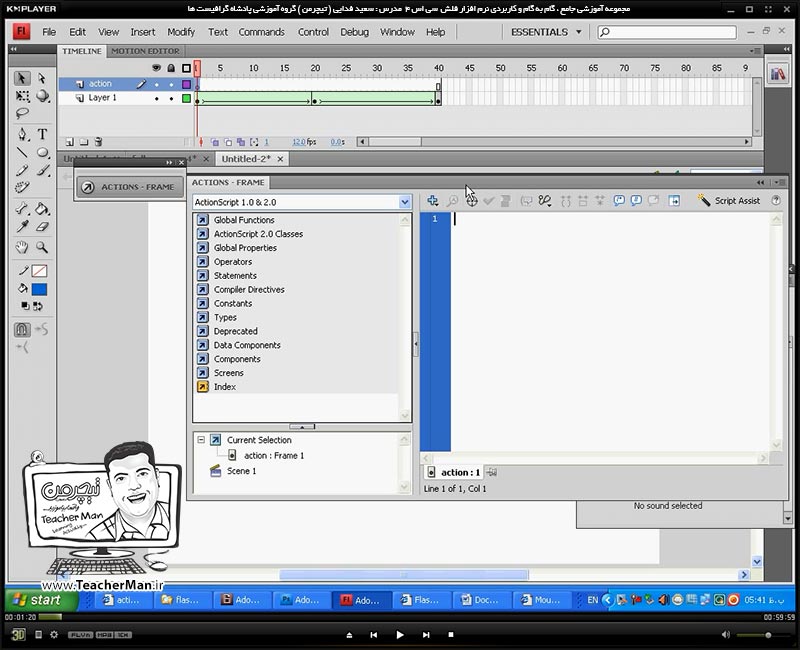Image resolution: width=800 pixels, height=650 pixels.
Task: Select the Brush tool
Action: pyautogui.click(x=43, y=170)
